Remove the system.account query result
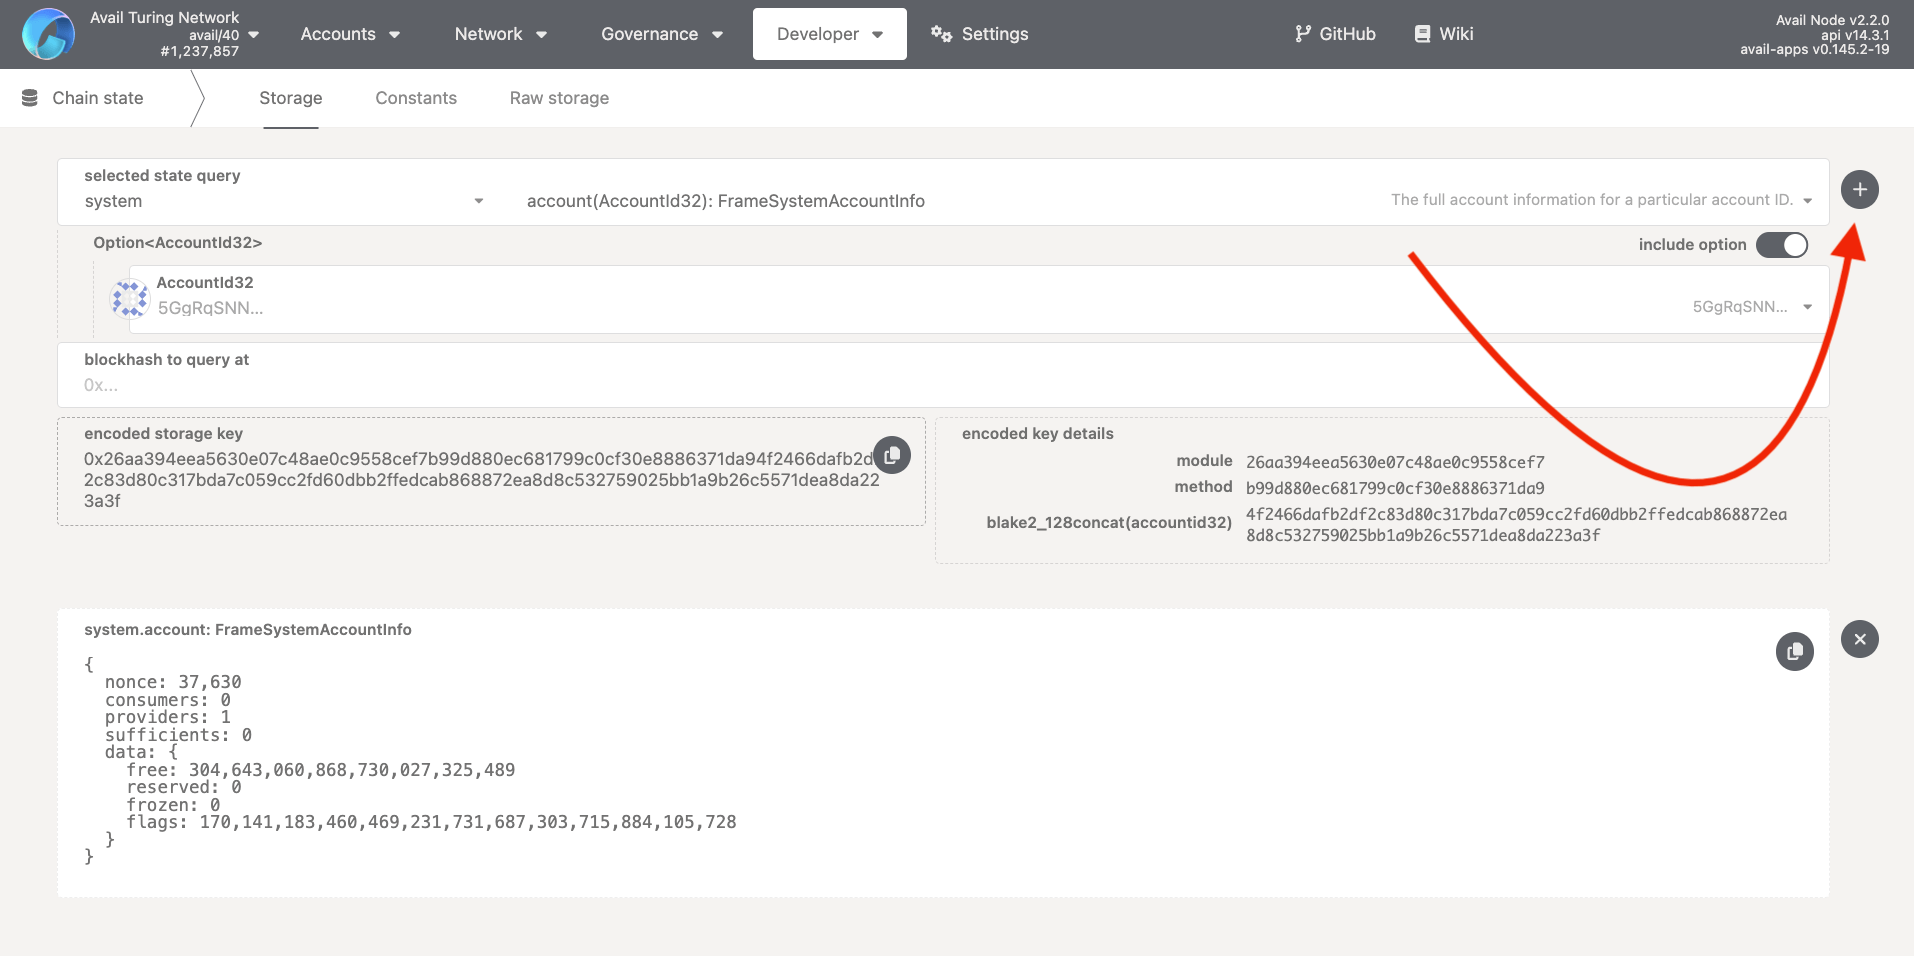Viewport: 1914px width, 956px height. pyautogui.click(x=1859, y=639)
